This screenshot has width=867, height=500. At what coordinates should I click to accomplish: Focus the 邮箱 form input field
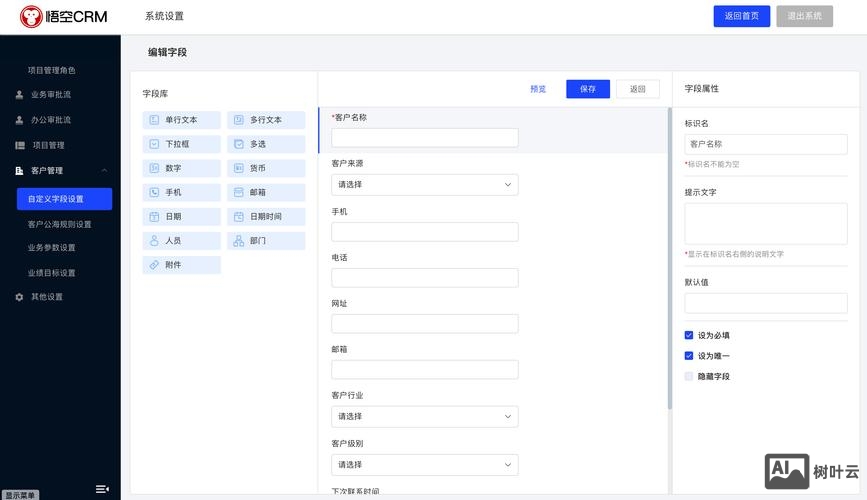click(425, 369)
